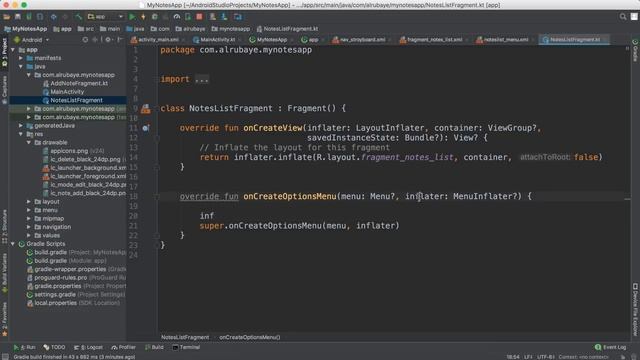Open the Device File Explorer side tab

(635, 309)
